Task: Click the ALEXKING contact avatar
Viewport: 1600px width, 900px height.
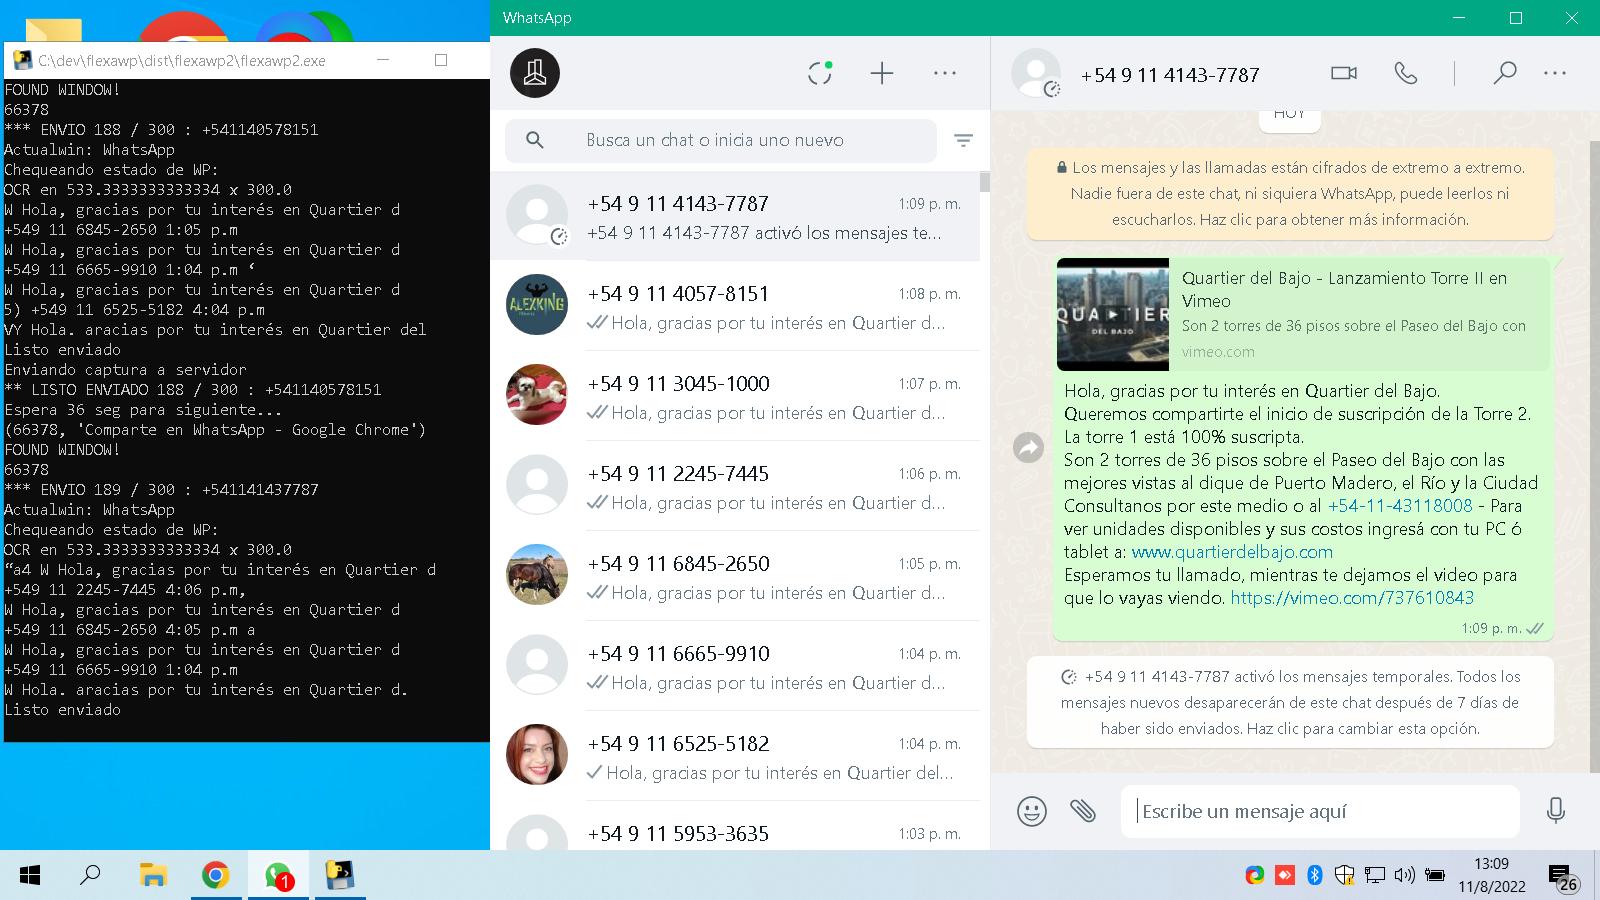Action: click(537, 304)
